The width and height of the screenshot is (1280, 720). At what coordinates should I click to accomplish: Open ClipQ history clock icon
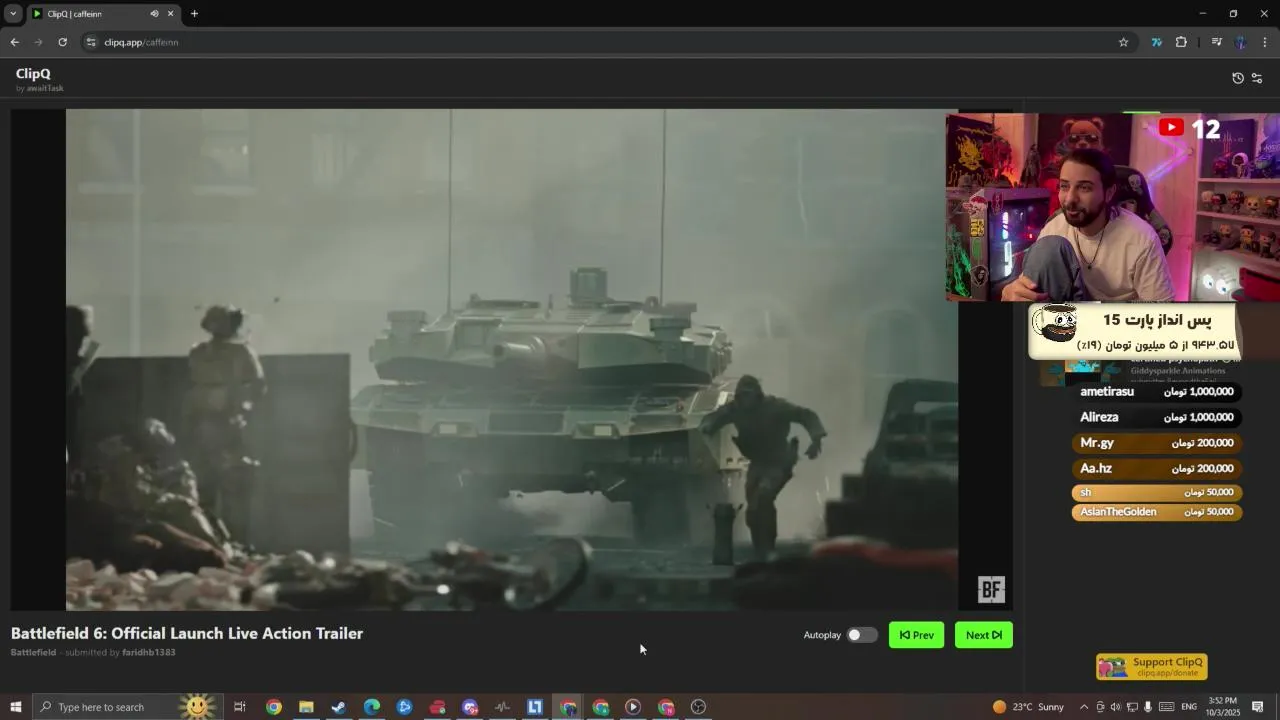(x=1238, y=78)
